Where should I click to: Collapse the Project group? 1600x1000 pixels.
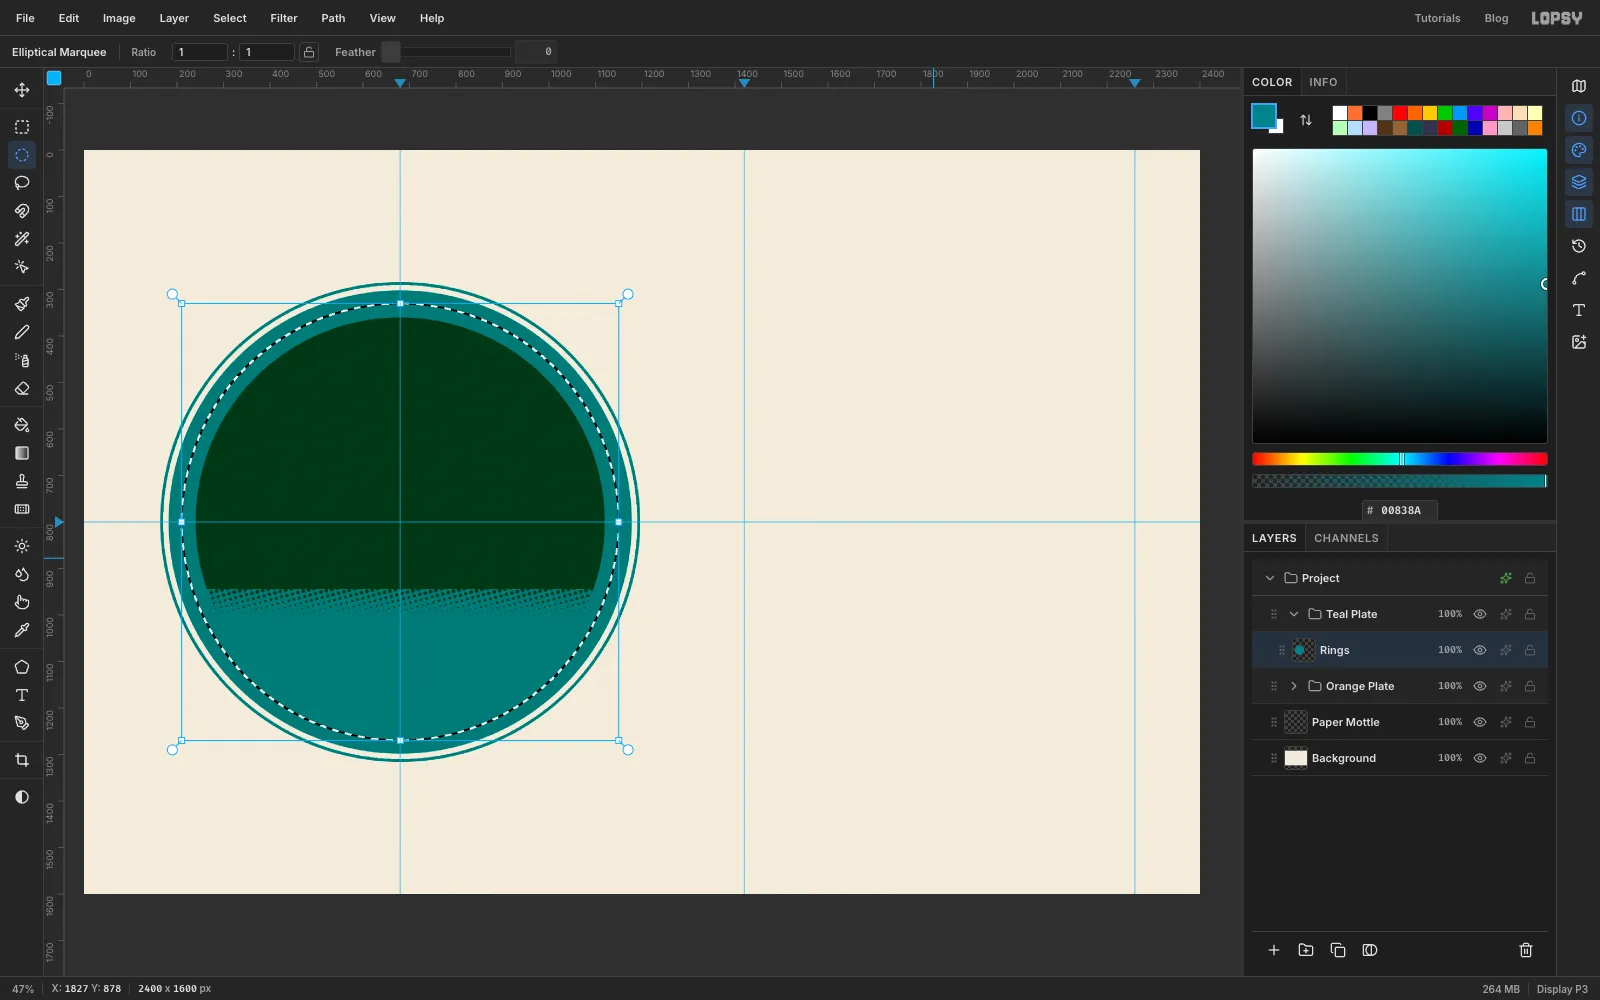click(1270, 578)
